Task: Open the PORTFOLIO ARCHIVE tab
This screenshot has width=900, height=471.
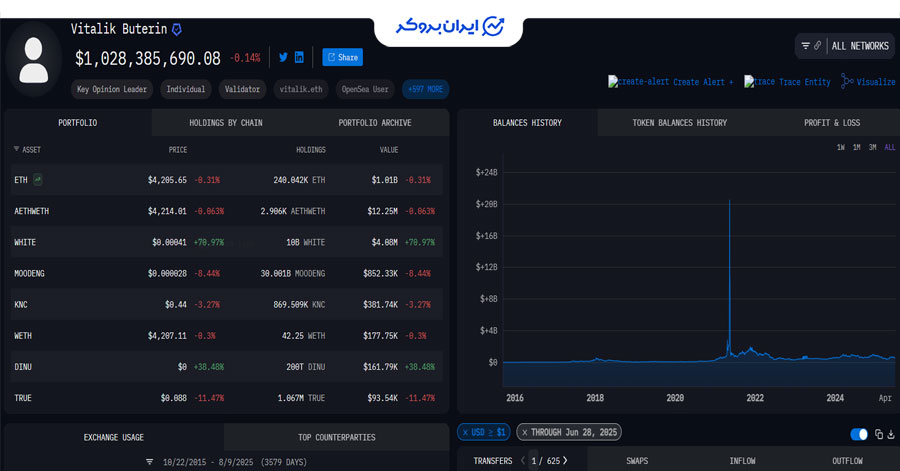Action: click(x=375, y=123)
